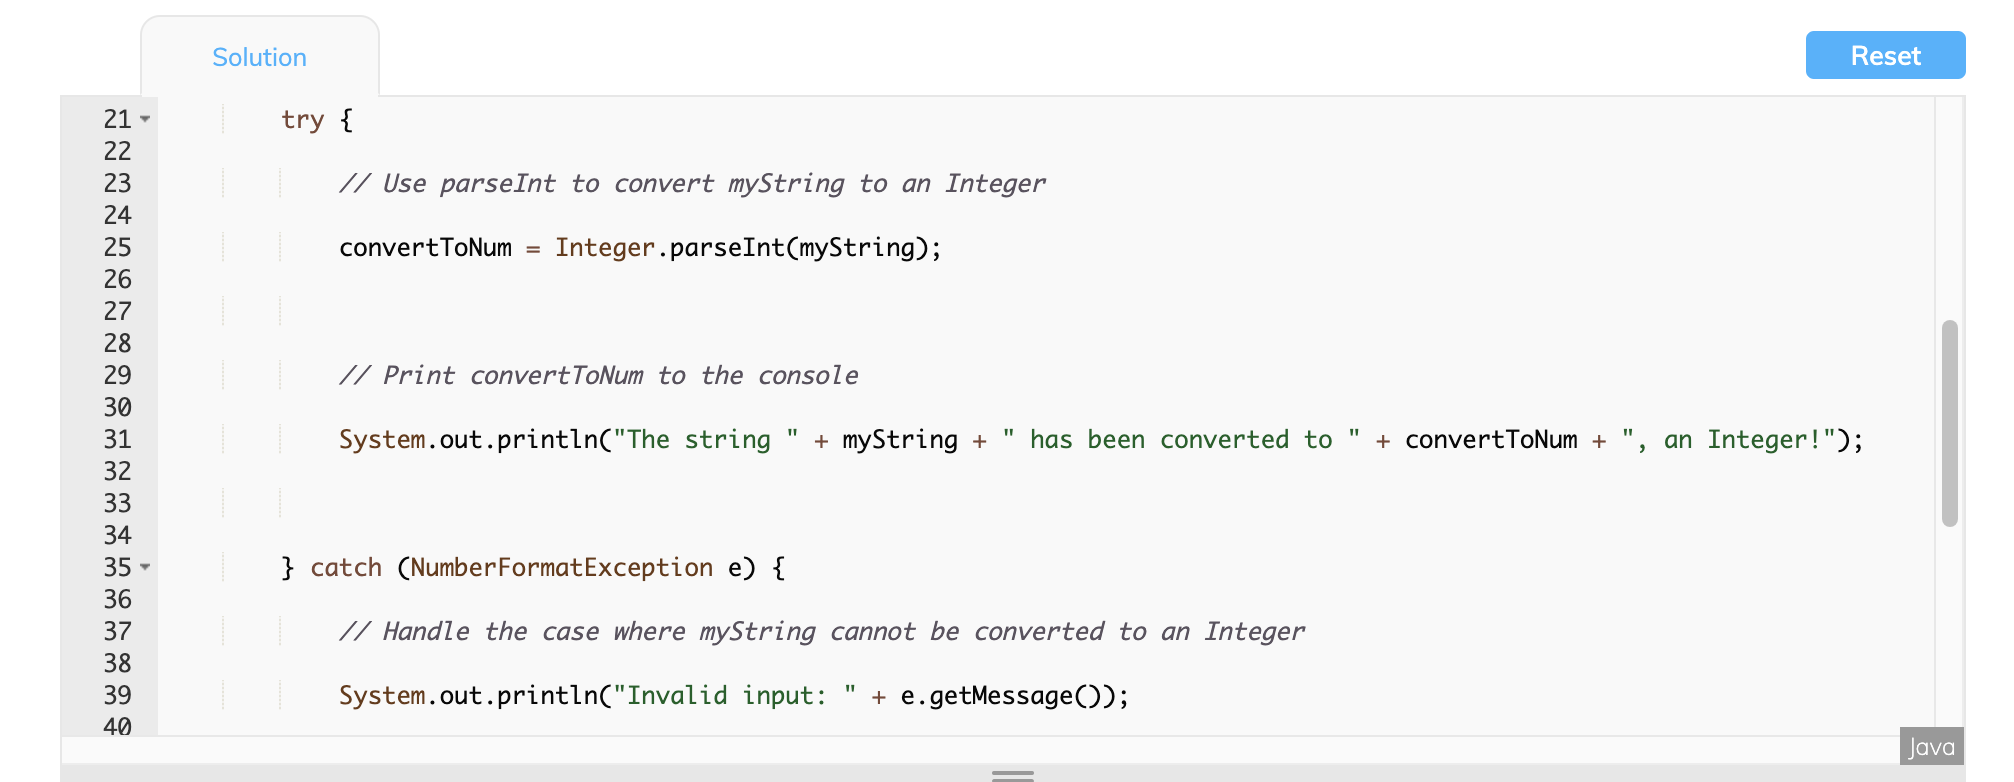Click the Integer keyword on line 25
Screen dimensions: 2014x782
coord(604,247)
